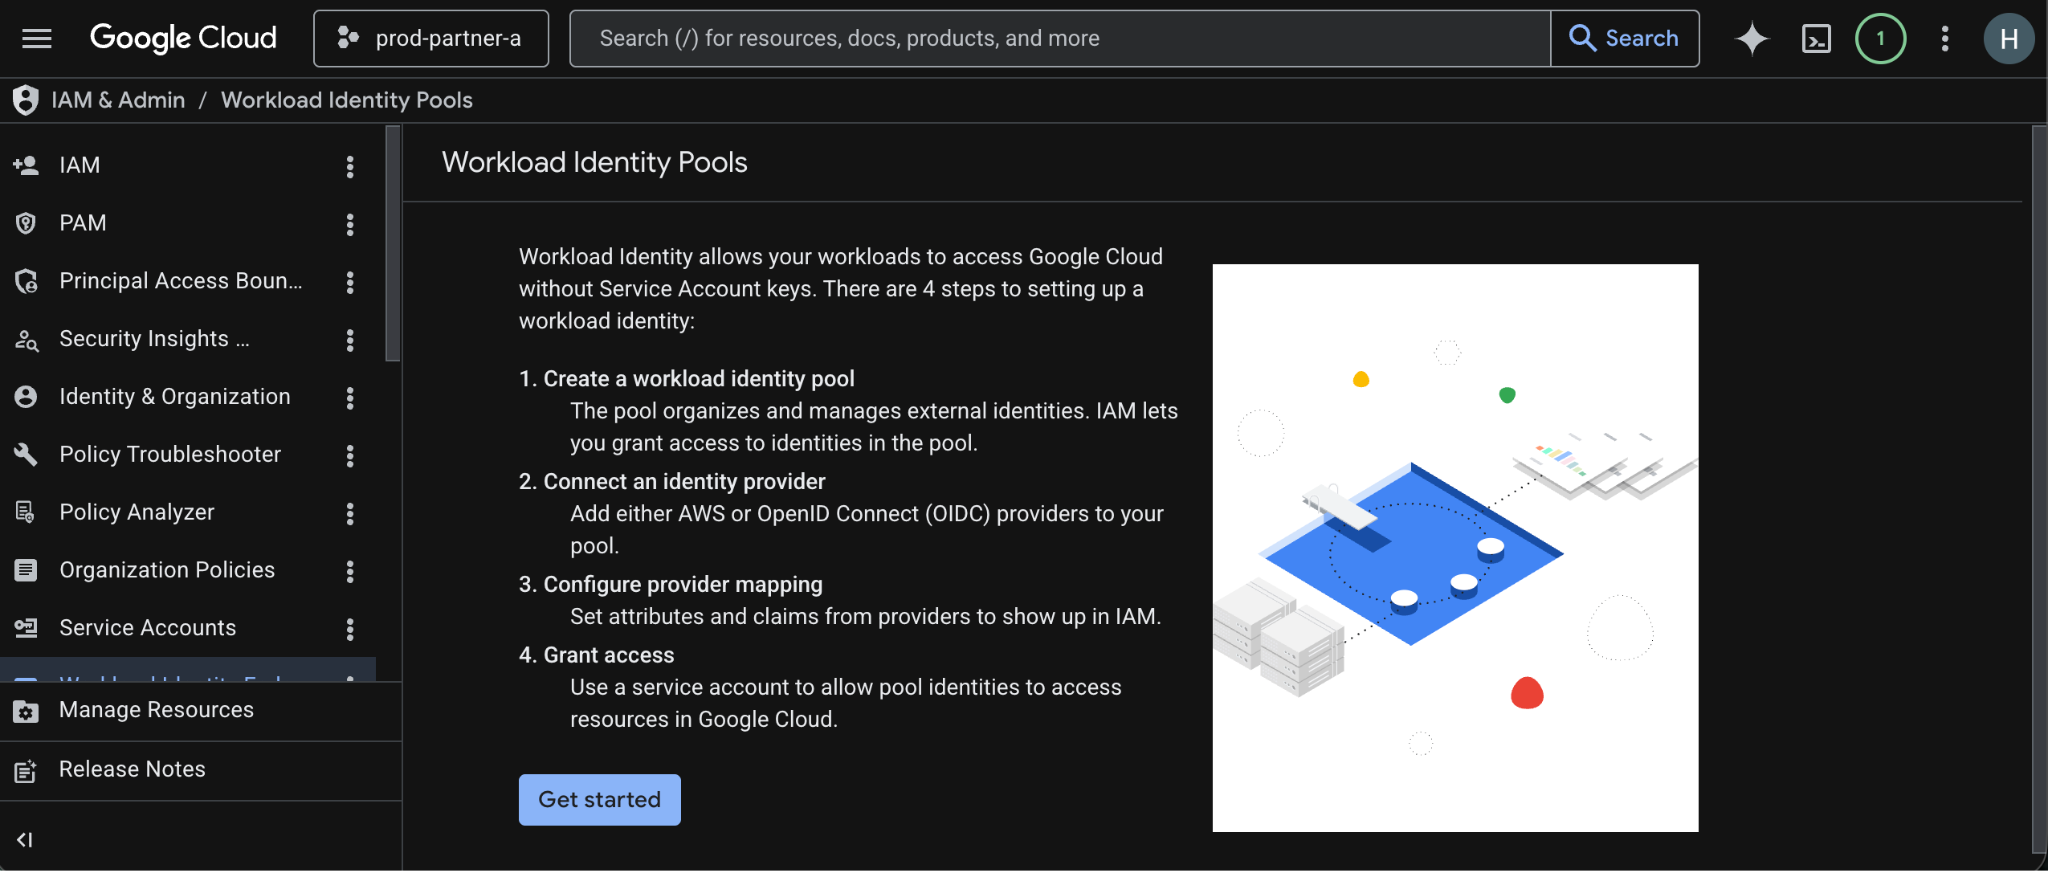
Task: Click the workload identity illustration
Action: pos(1455,548)
